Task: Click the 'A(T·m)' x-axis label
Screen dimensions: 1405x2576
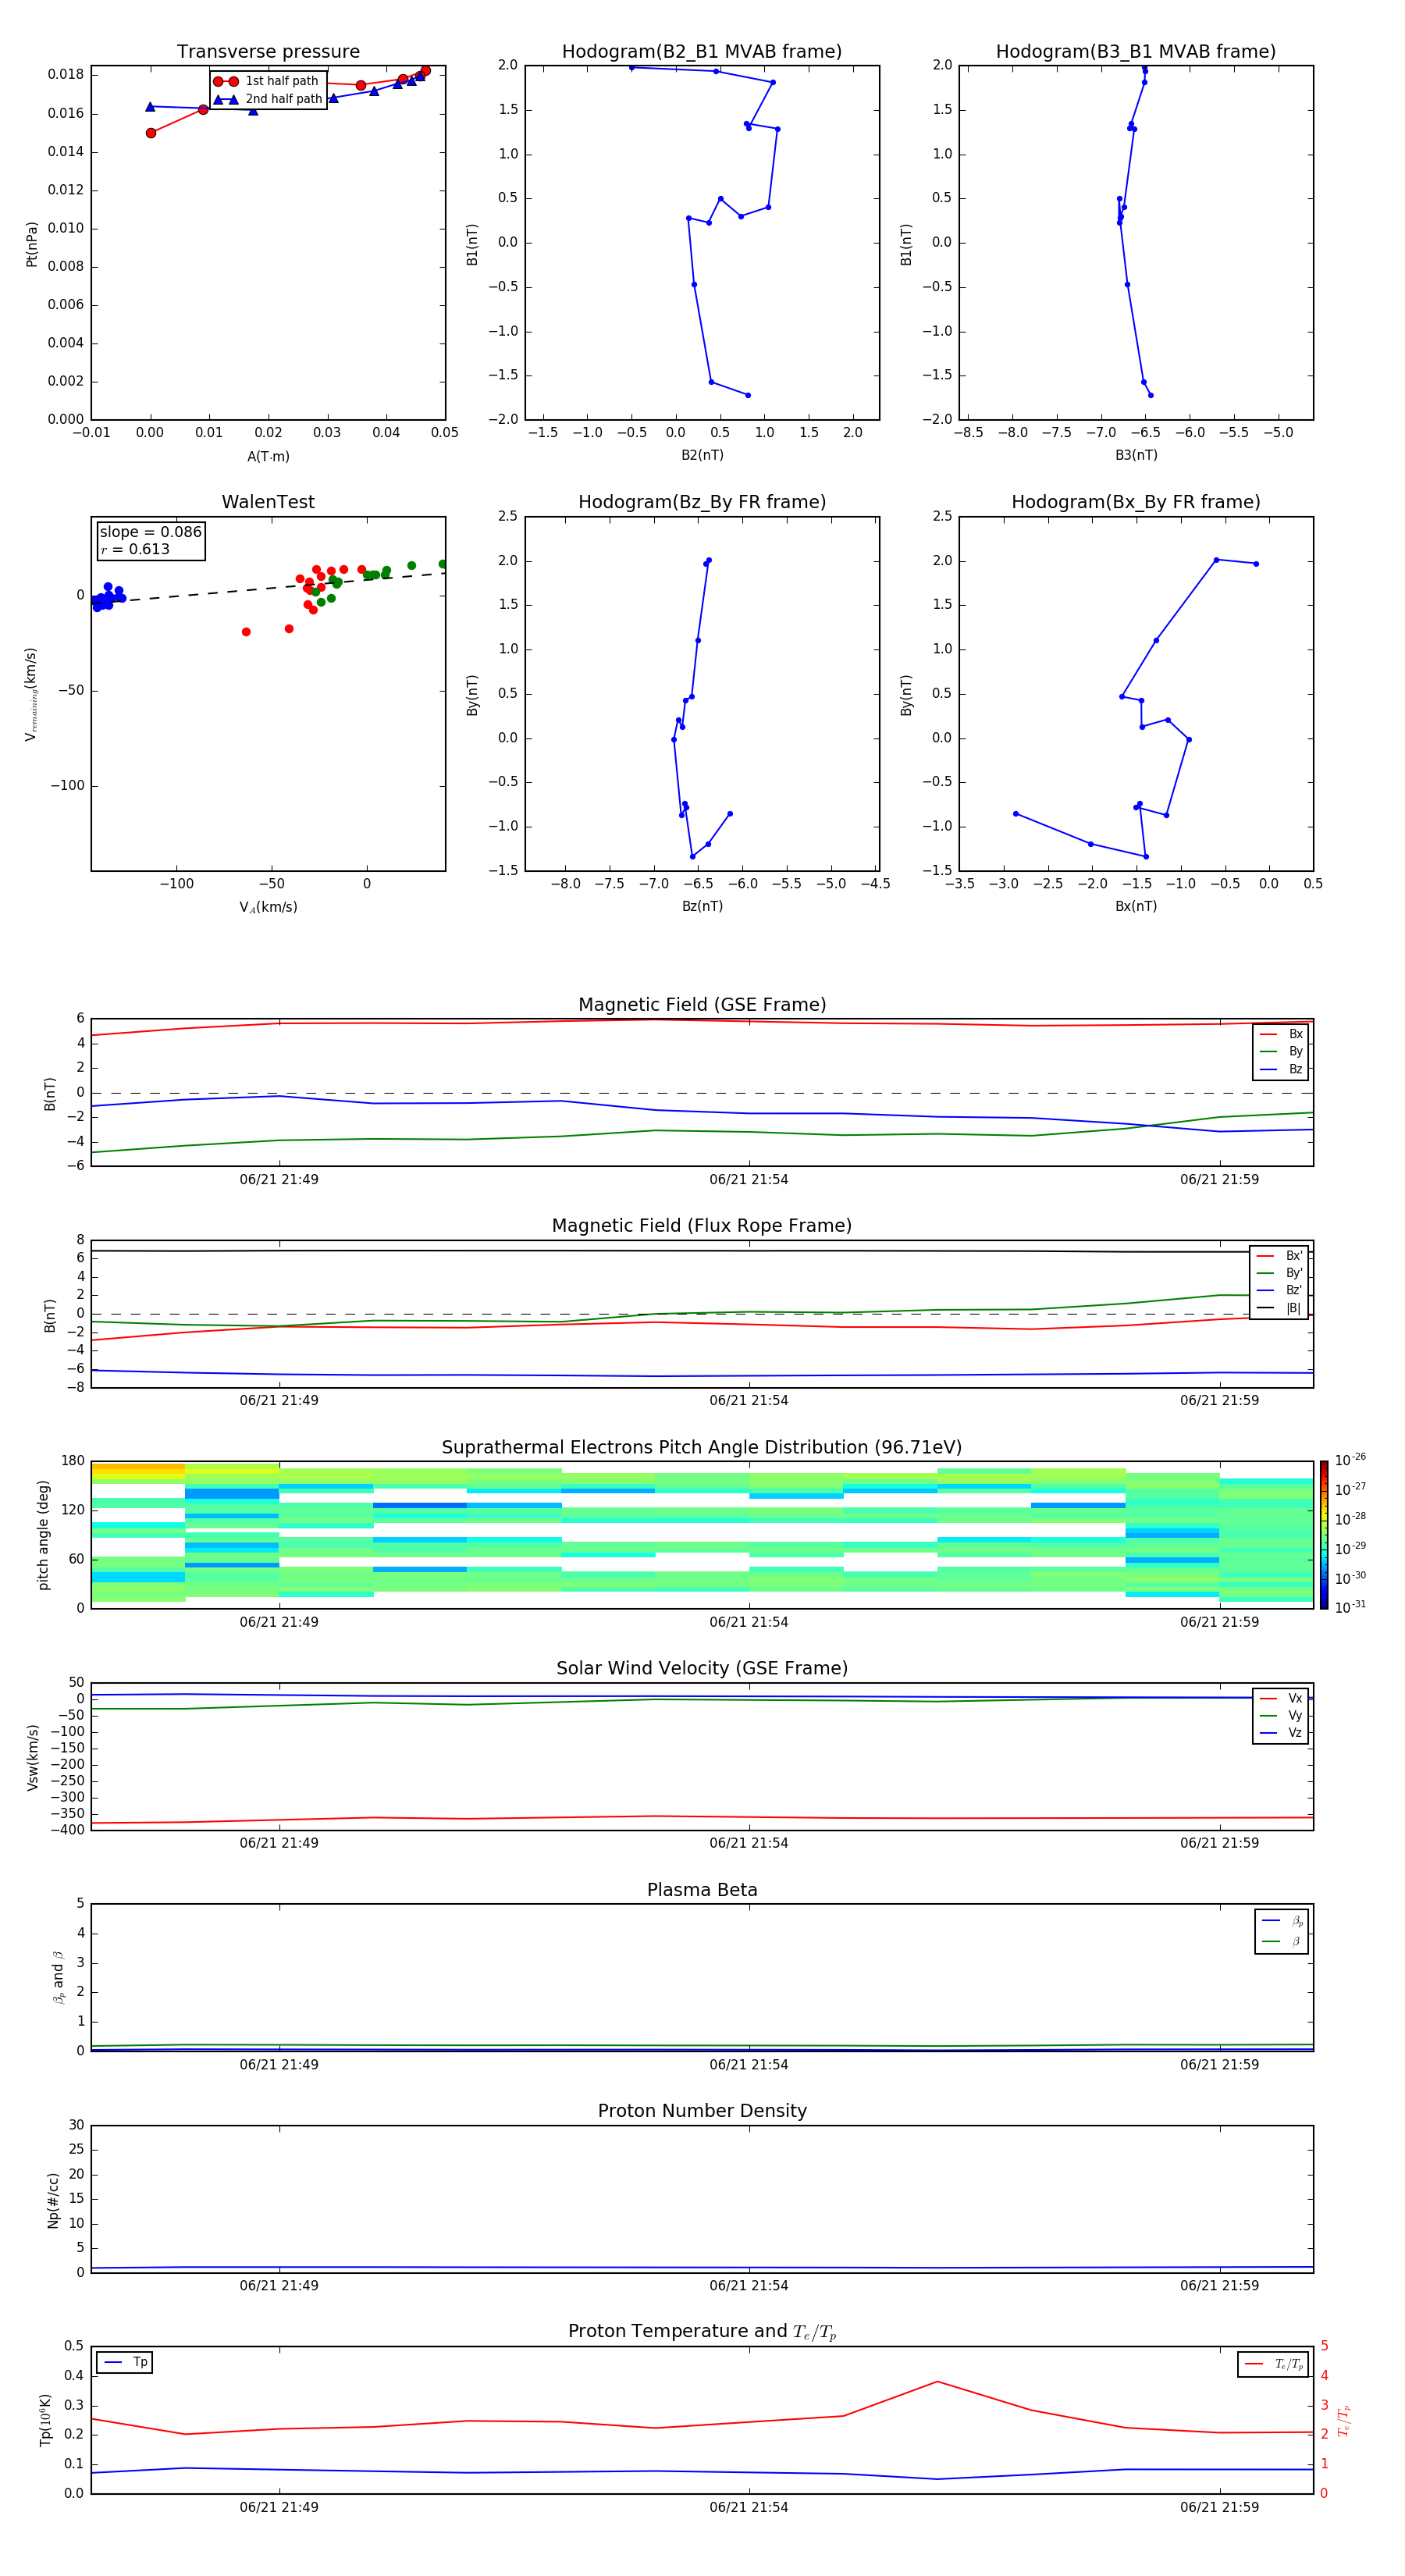Action: coord(268,456)
